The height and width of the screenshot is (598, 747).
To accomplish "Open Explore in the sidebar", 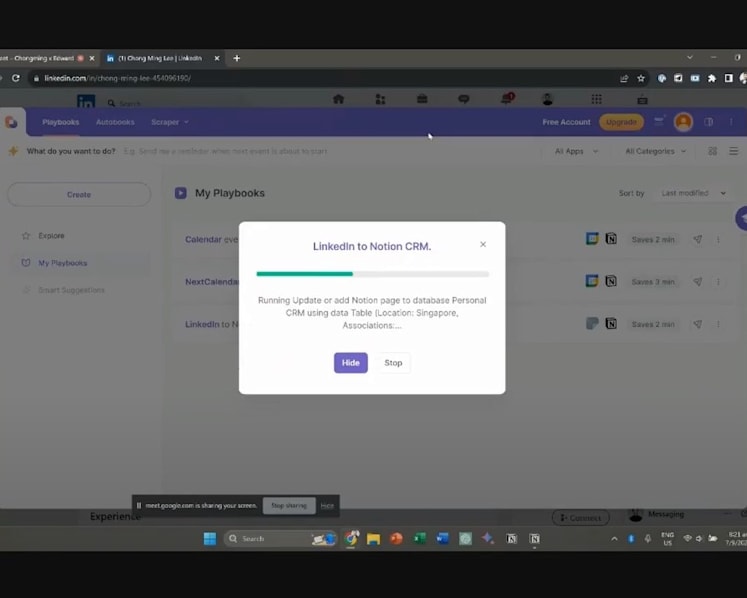I will 51,236.
